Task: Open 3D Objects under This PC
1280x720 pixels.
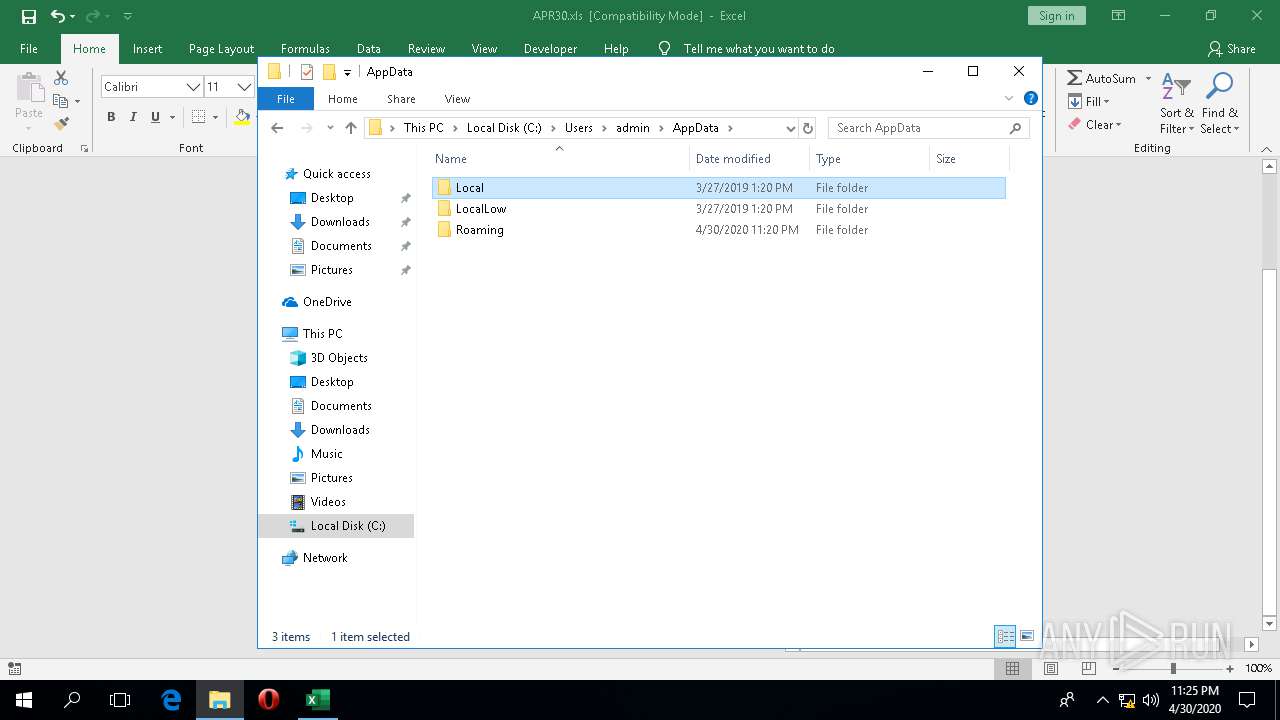Action: (x=339, y=358)
